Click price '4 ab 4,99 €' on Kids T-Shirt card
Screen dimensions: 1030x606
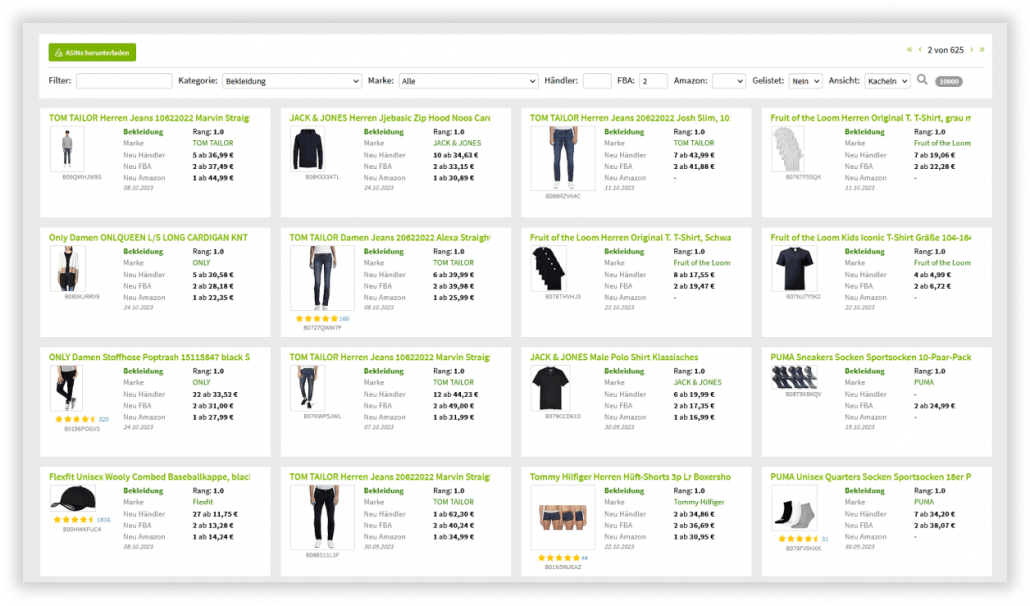pos(932,274)
